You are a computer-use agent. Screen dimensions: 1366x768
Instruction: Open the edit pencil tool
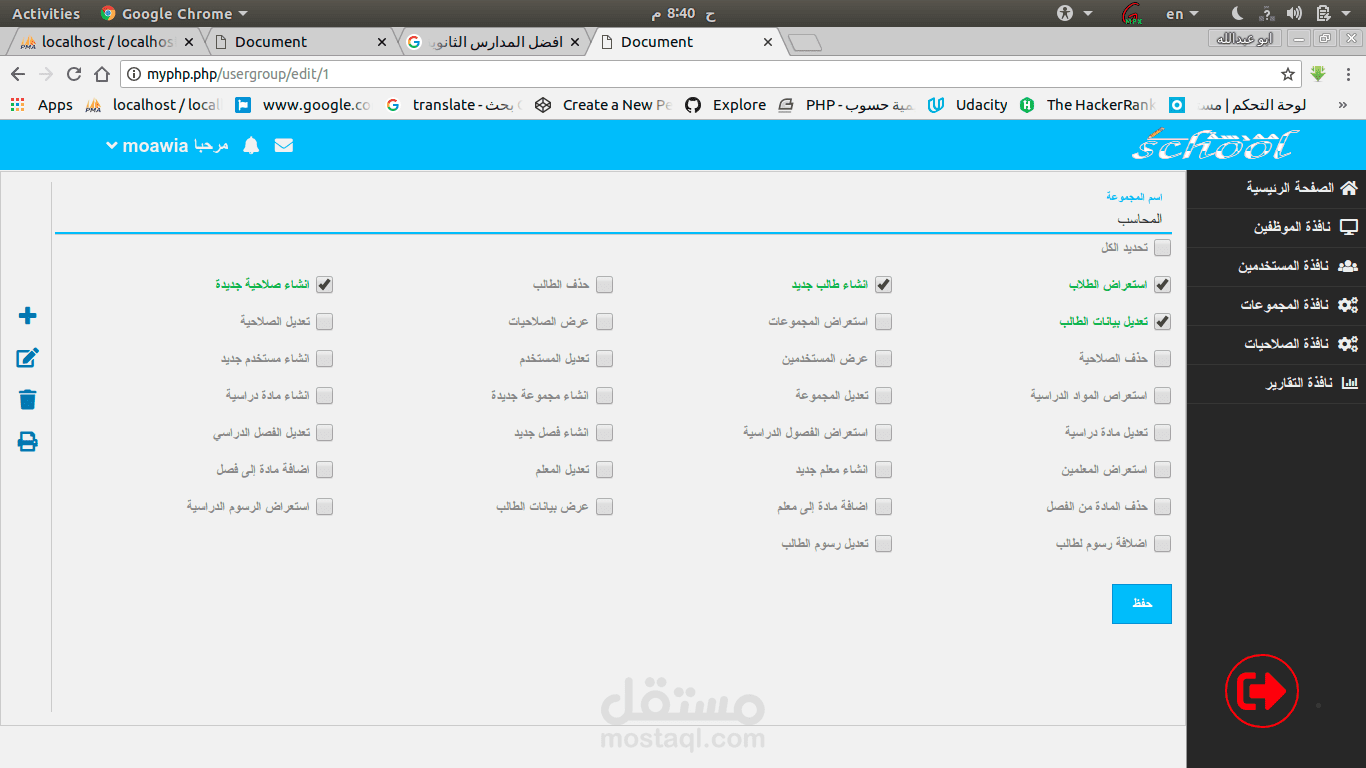[x=26, y=357]
